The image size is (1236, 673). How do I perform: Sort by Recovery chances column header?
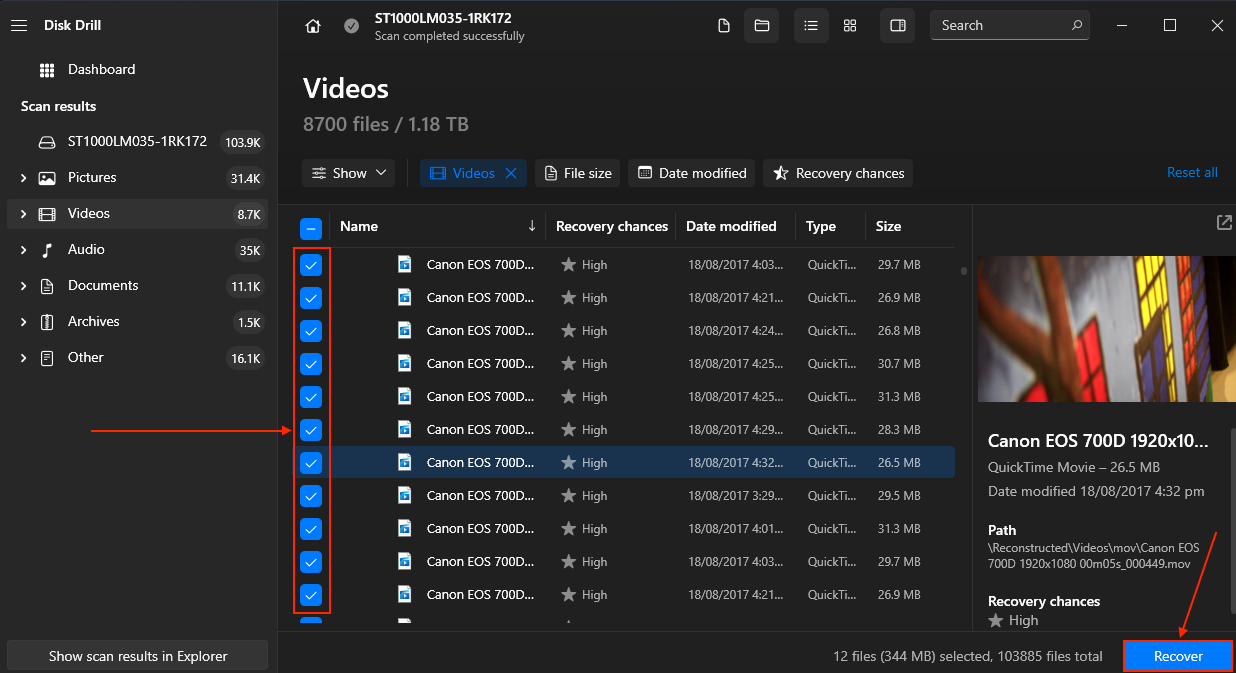tap(612, 226)
